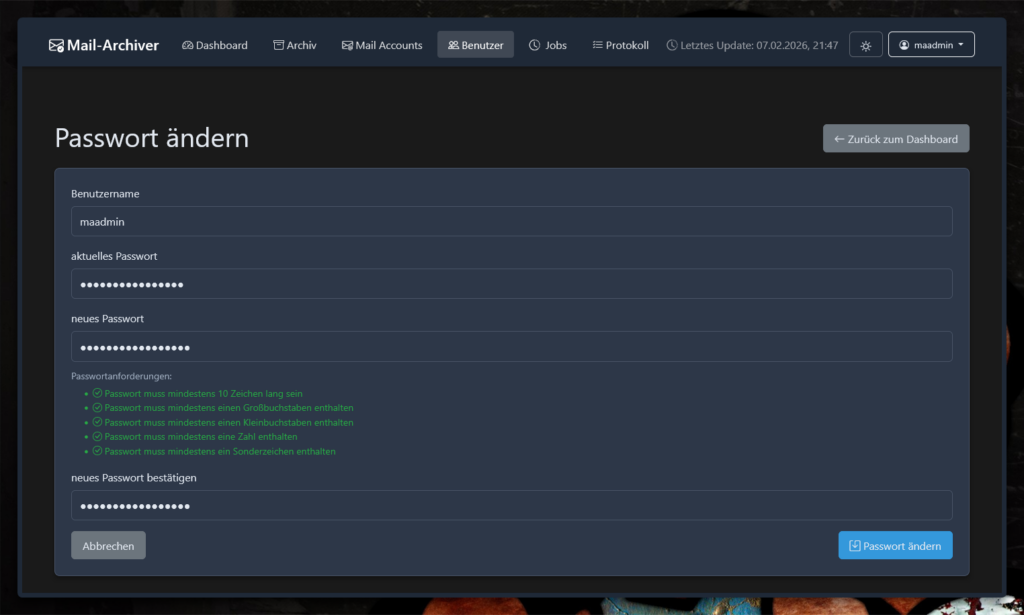Open Mail Accounts in navigation bar
Viewport: 1024px width, 615px height.
pyautogui.click(x=381, y=45)
